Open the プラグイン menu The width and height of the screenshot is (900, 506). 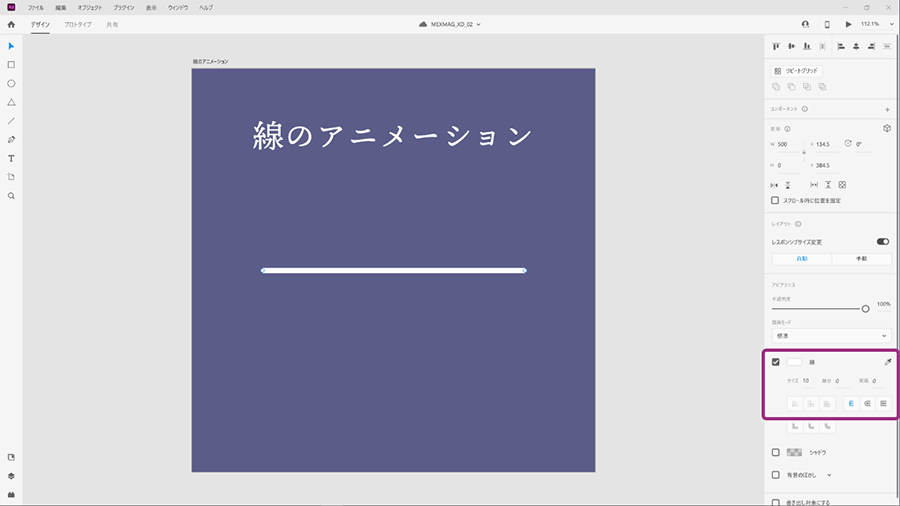pos(123,8)
